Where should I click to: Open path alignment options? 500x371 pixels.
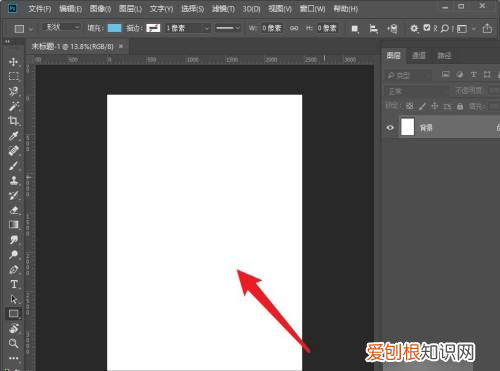click(373, 29)
